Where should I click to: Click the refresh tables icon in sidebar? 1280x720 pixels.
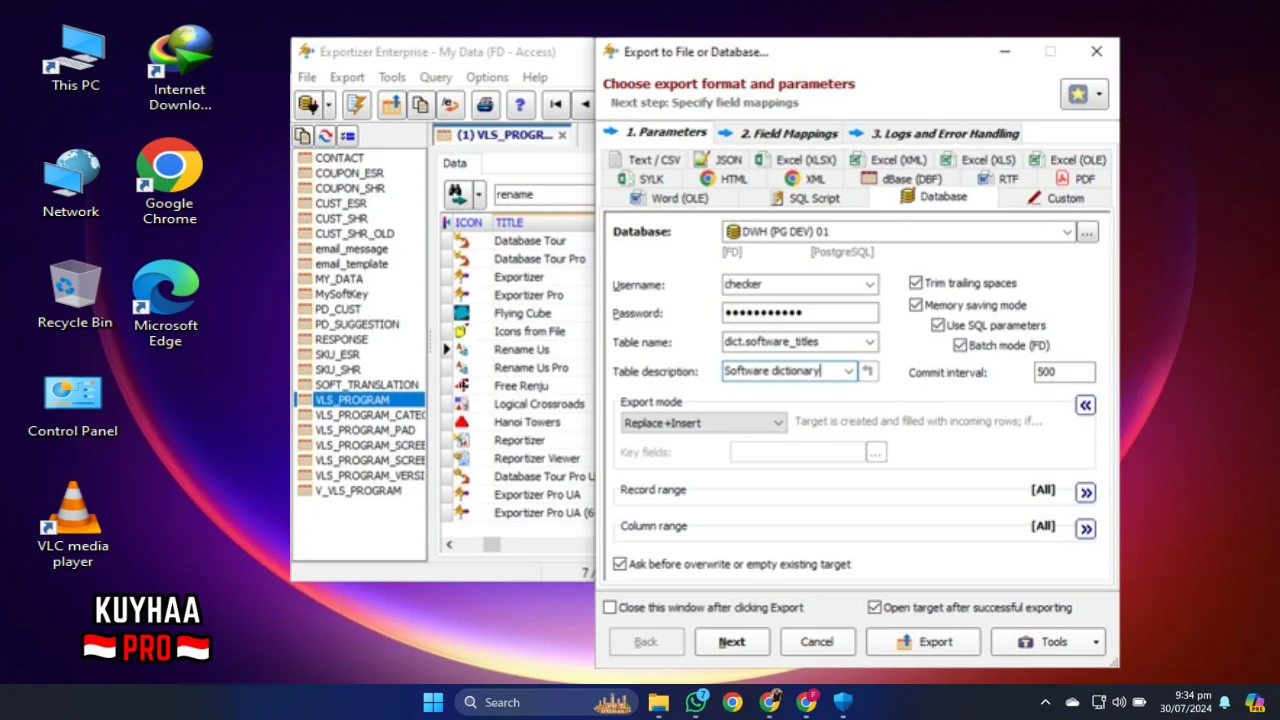(x=325, y=136)
